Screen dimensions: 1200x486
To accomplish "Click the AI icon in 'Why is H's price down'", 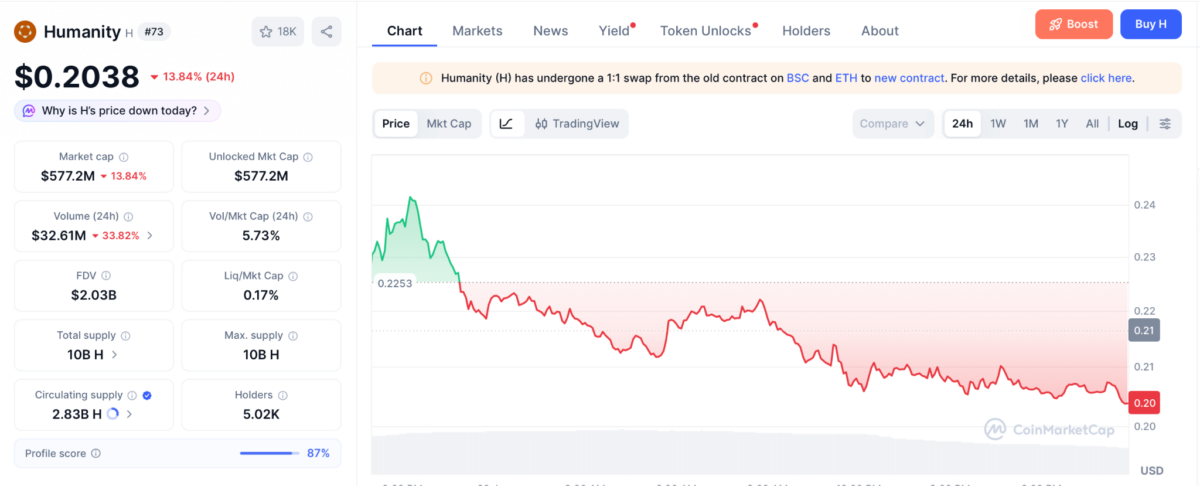I will (29, 111).
